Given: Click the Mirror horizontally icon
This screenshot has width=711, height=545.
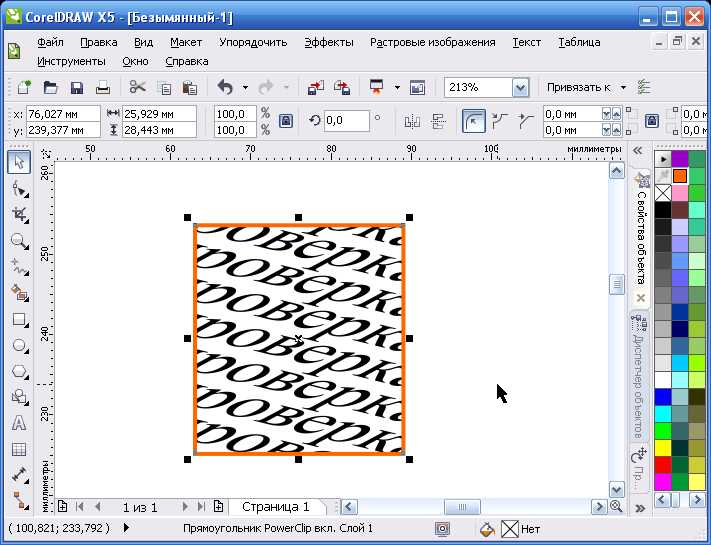Looking at the screenshot, I should 412,121.
